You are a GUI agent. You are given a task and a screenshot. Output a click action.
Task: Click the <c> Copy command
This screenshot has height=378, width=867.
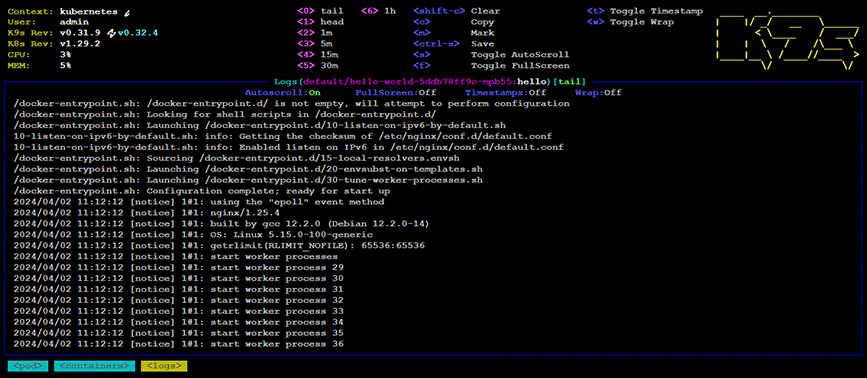(x=453, y=22)
